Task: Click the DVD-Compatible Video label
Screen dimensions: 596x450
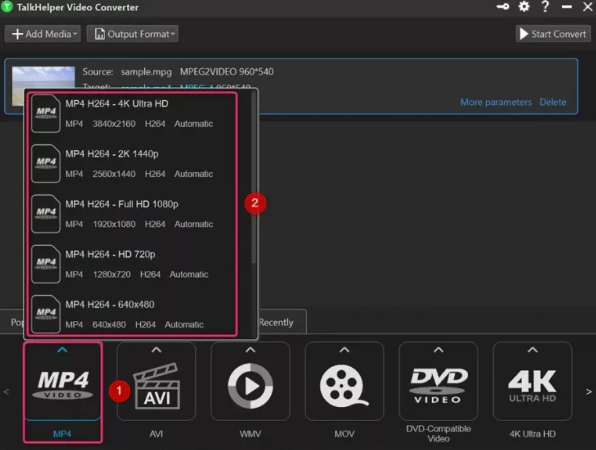Action: [x=438, y=434]
